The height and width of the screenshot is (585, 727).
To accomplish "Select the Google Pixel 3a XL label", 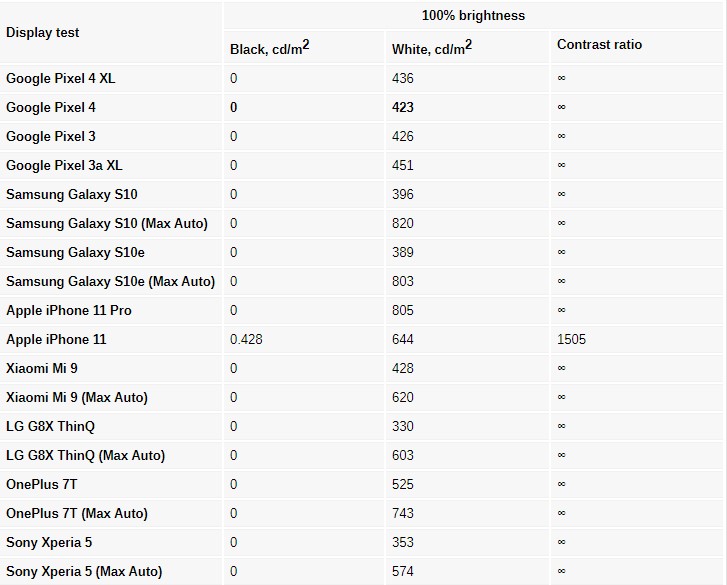I will 64,165.
